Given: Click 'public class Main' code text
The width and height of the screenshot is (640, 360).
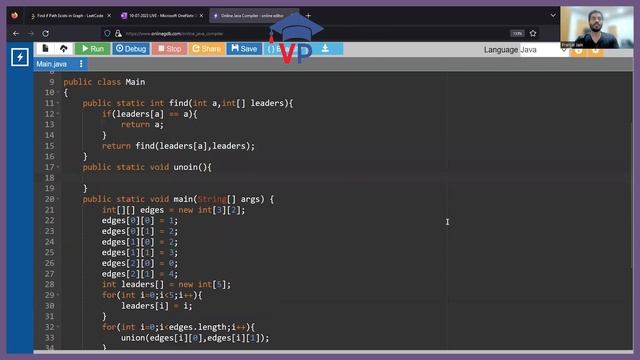Looking at the screenshot, I should click(104, 82).
